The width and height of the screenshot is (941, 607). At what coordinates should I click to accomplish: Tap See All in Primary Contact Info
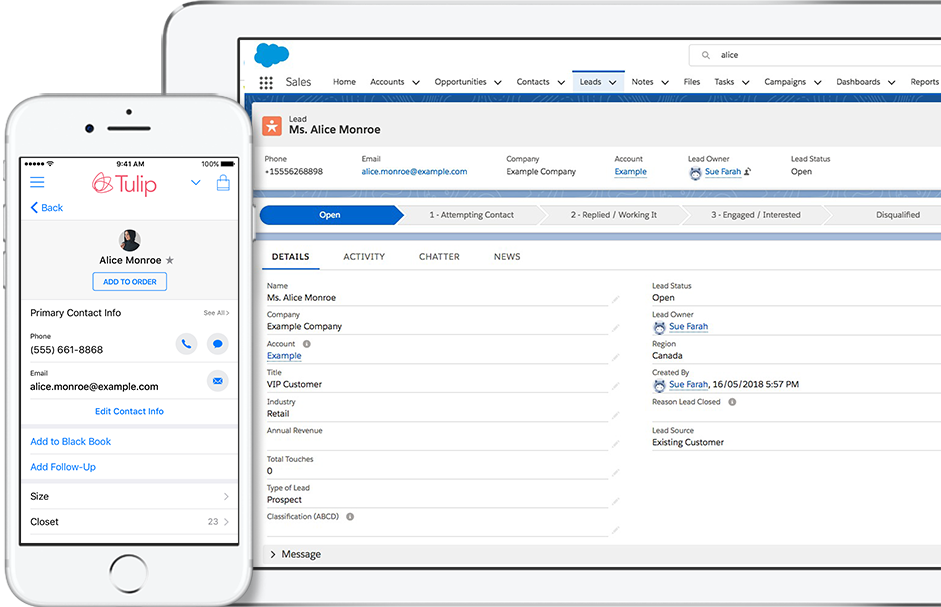coord(216,313)
